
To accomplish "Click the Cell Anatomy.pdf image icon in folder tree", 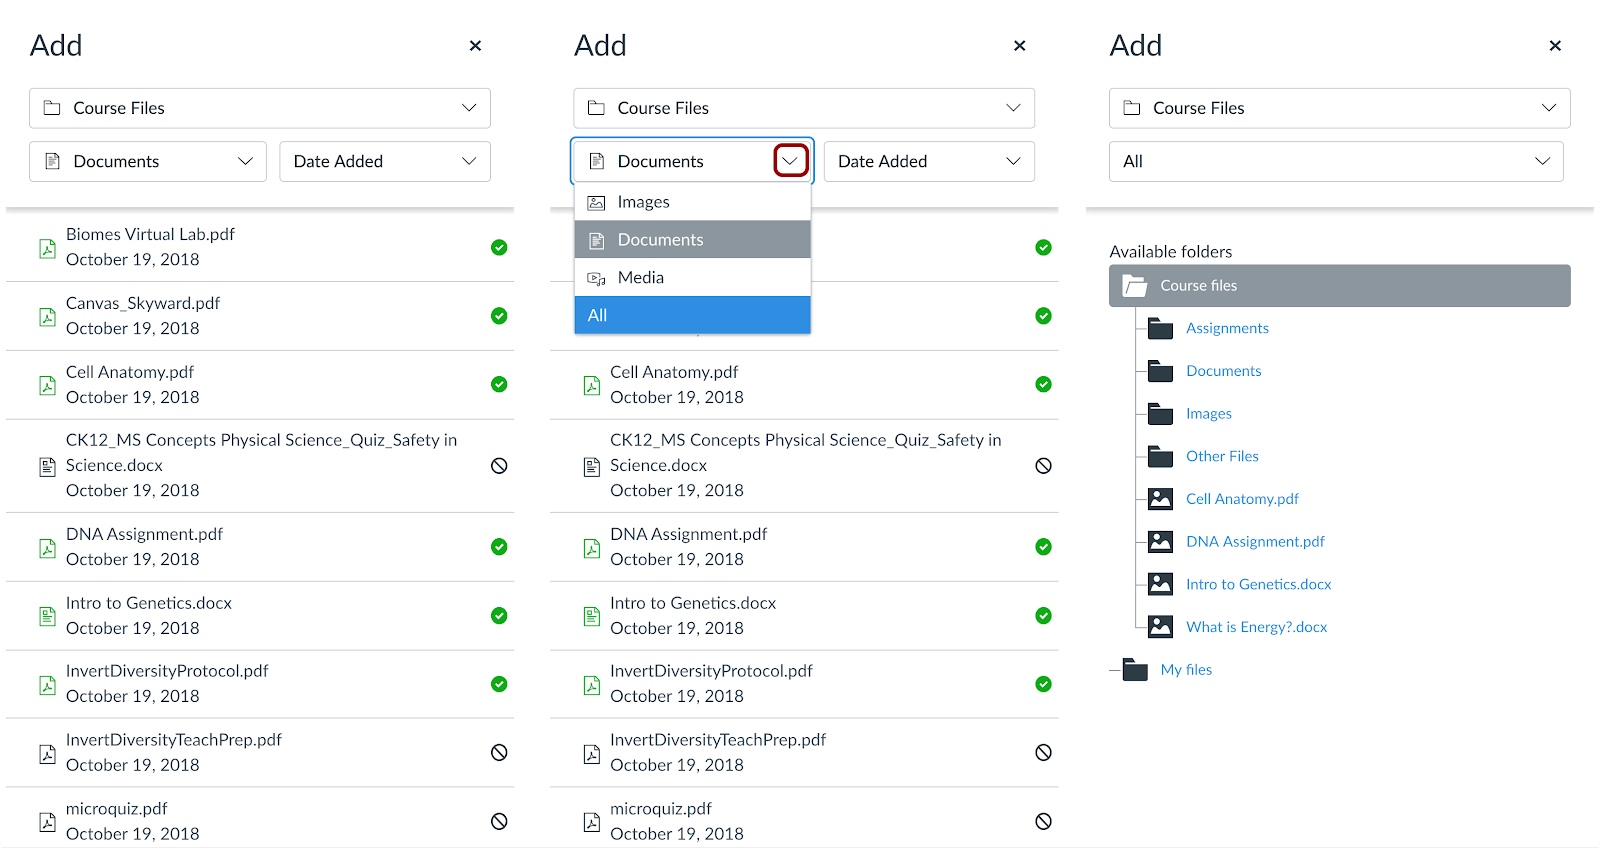I will click(x=1160, y=499).
